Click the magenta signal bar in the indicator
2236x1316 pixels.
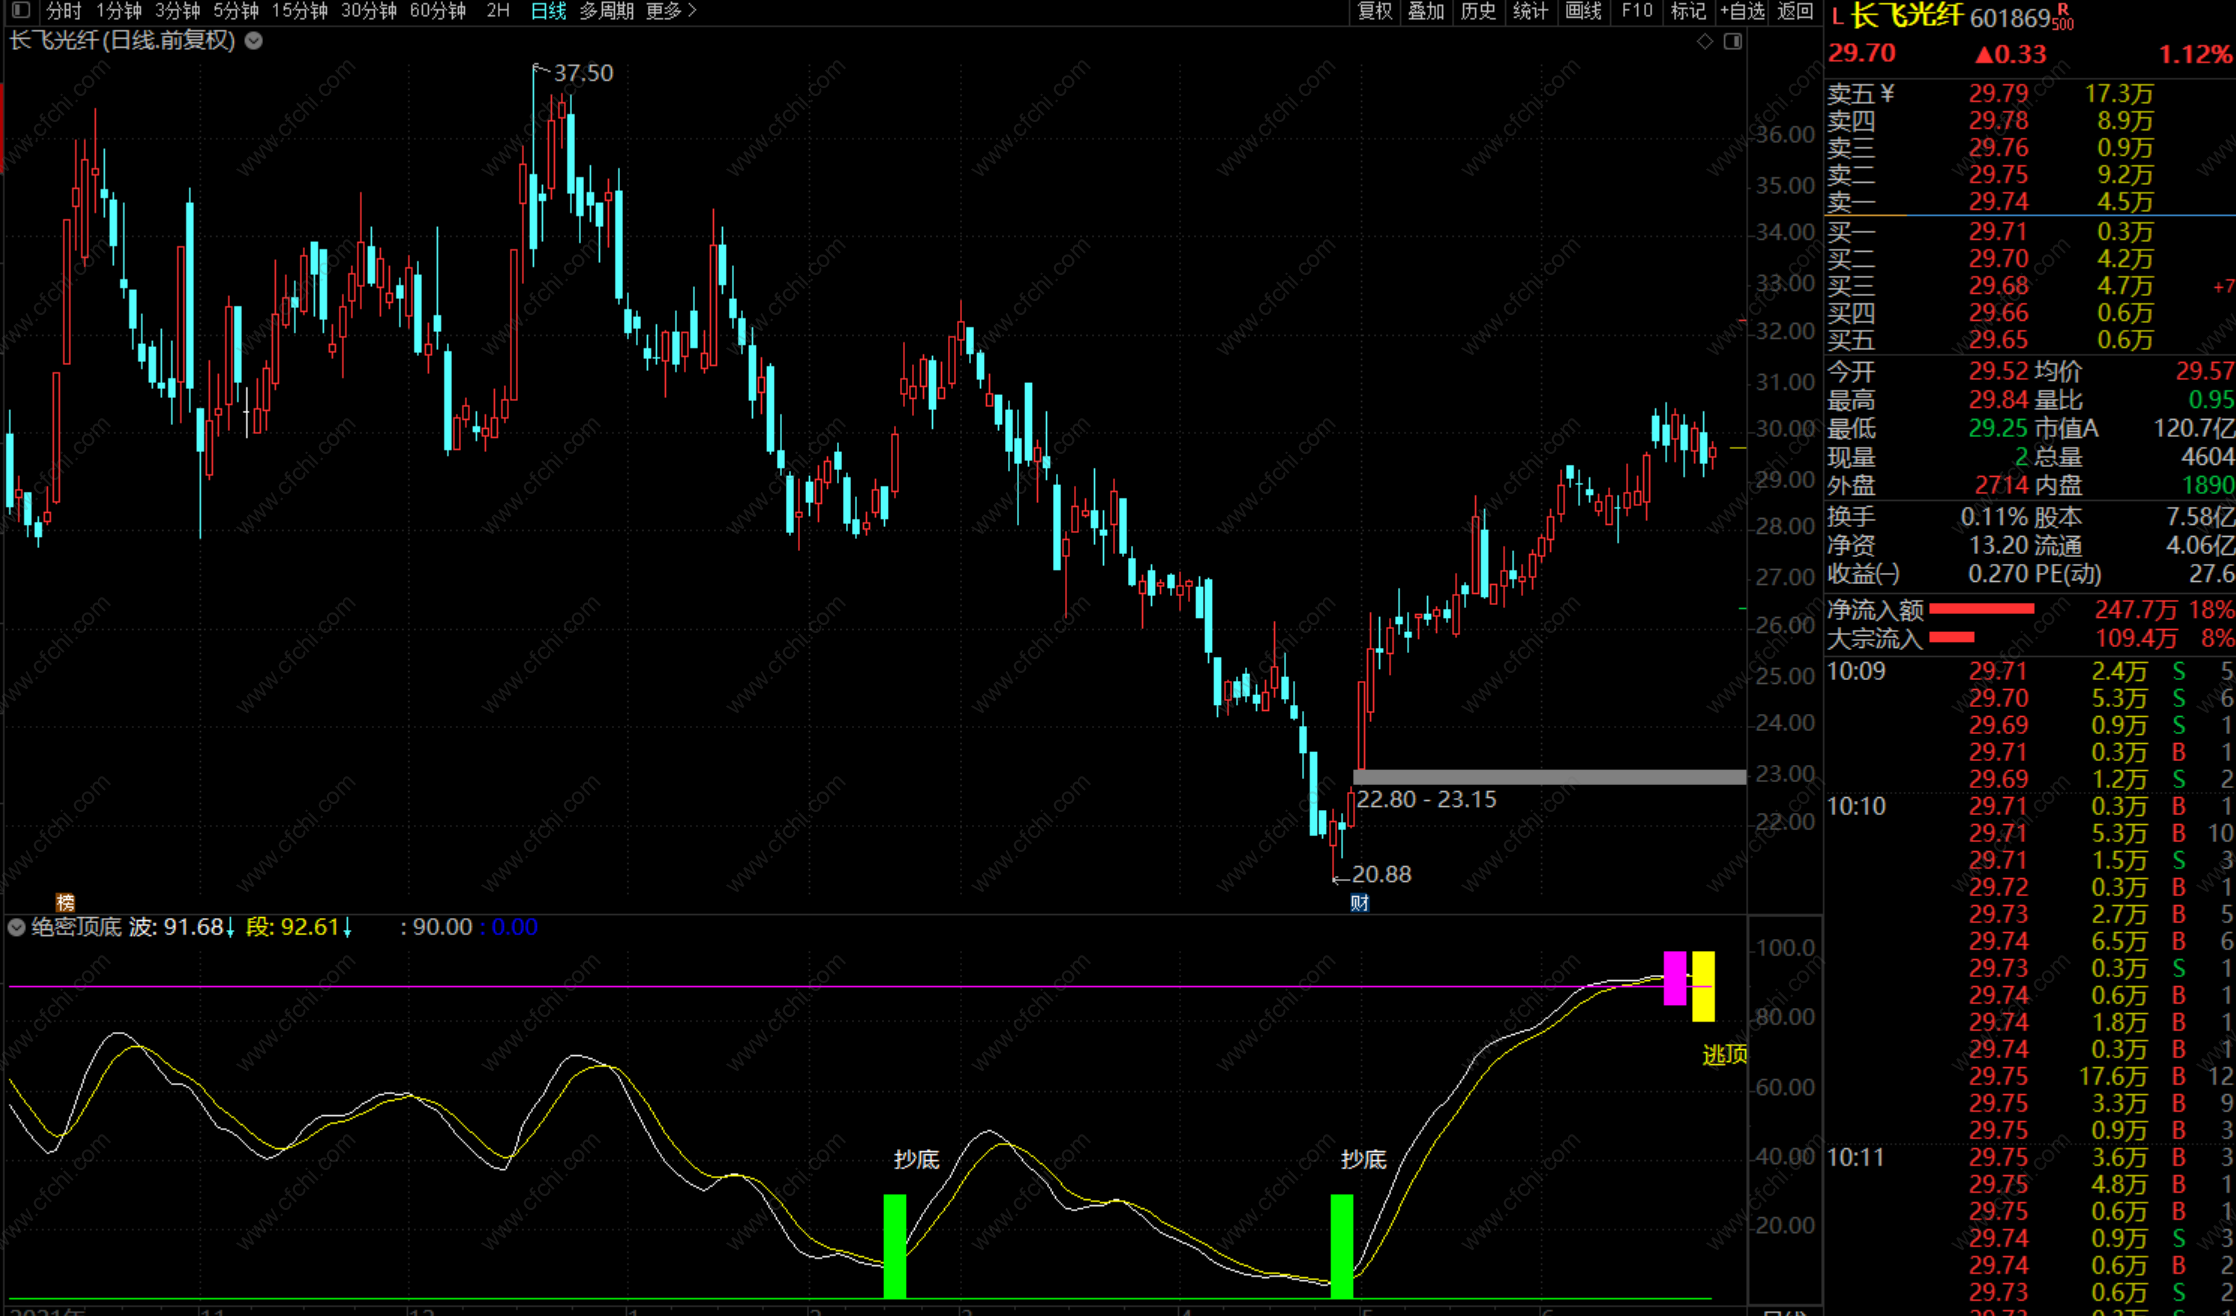[1674, 978]
